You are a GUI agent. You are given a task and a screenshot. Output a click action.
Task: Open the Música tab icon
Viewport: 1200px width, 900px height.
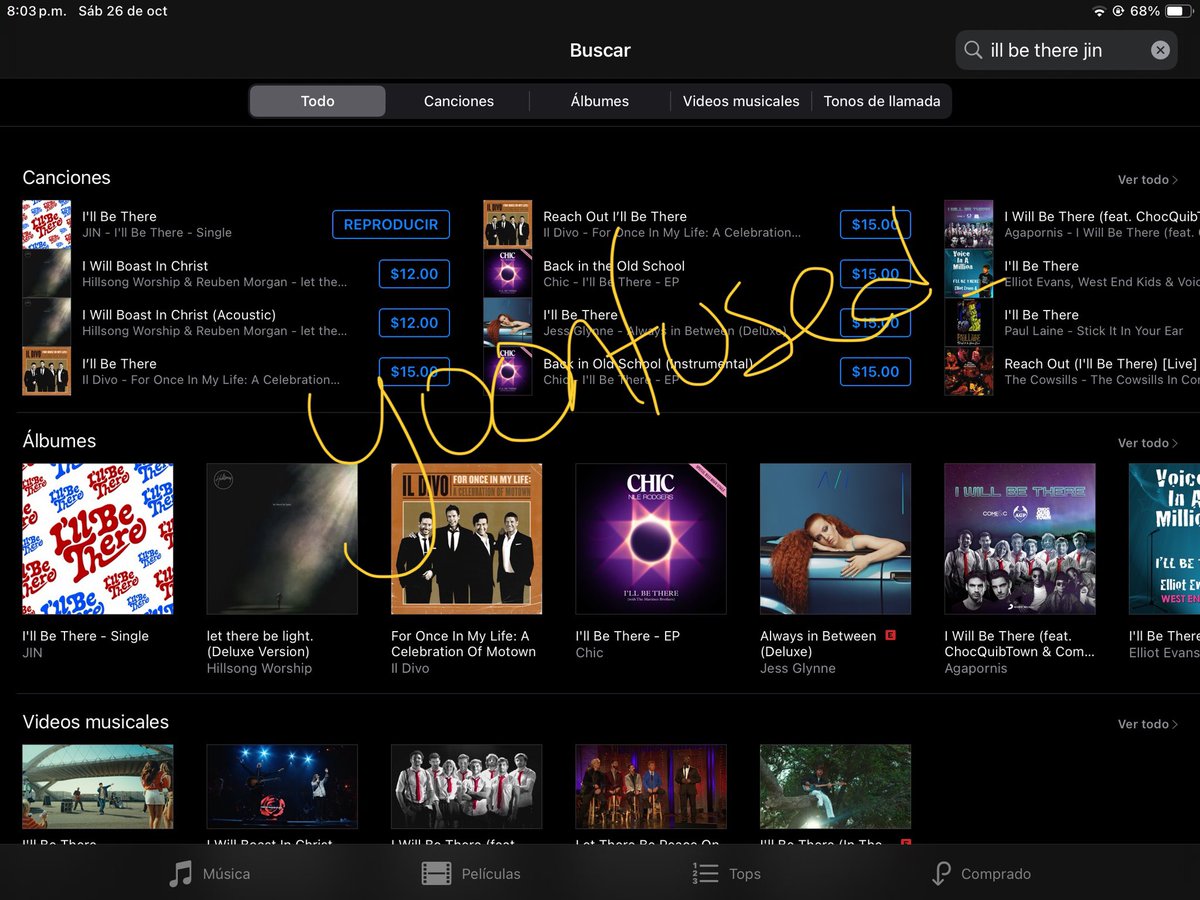click(x=181, y=873)
